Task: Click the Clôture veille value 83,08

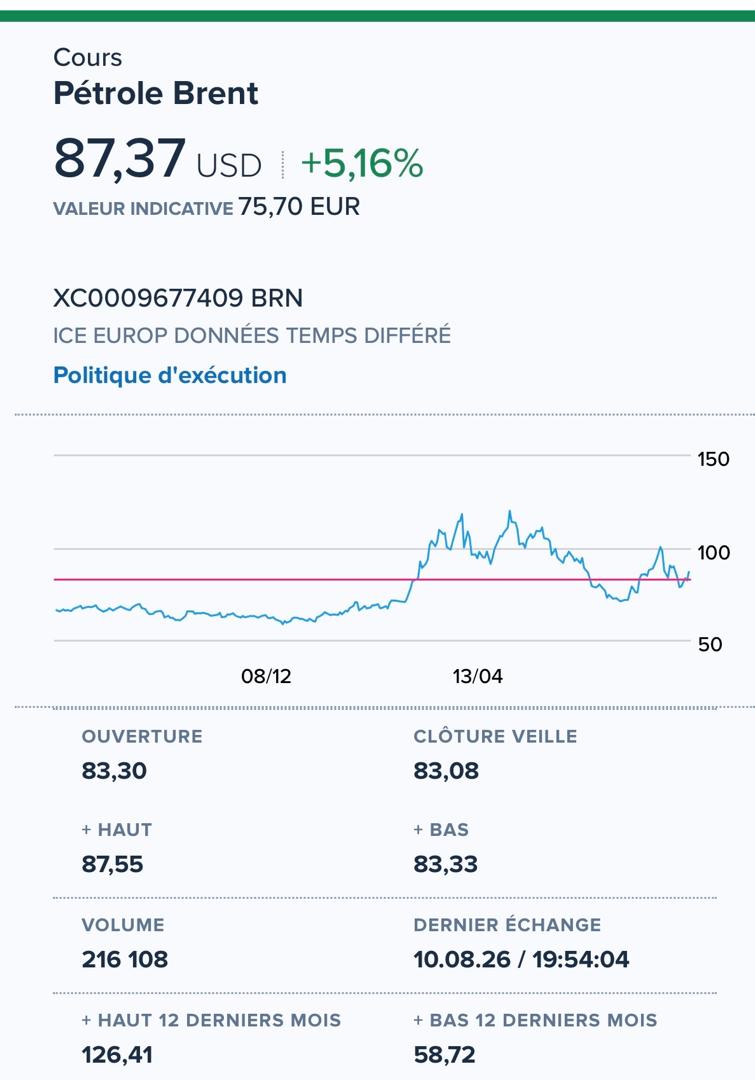Action: pos(446,770)
